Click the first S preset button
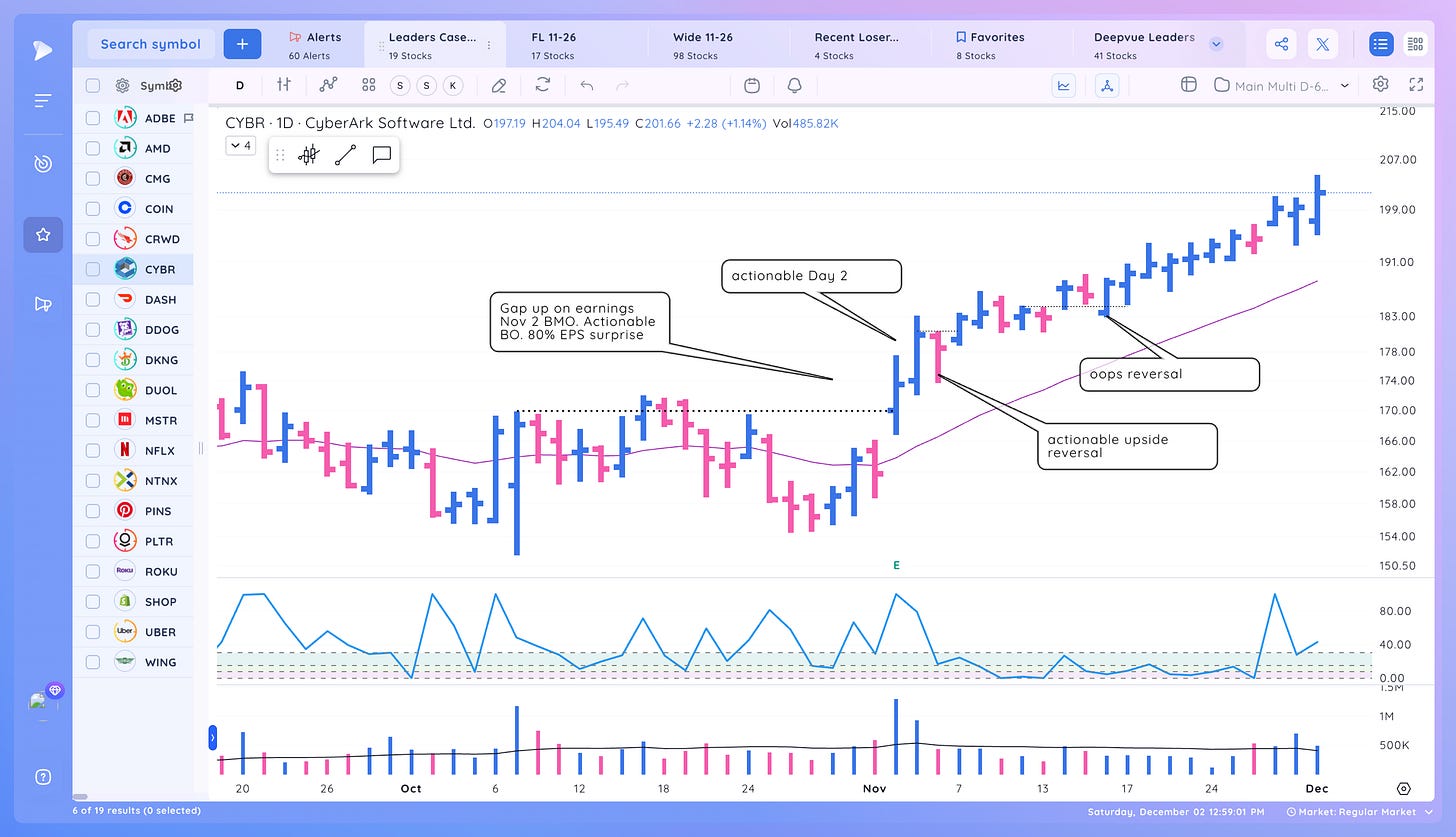Image resolution: width=1456 pixels, height=837 pixels. click(400, 85)
